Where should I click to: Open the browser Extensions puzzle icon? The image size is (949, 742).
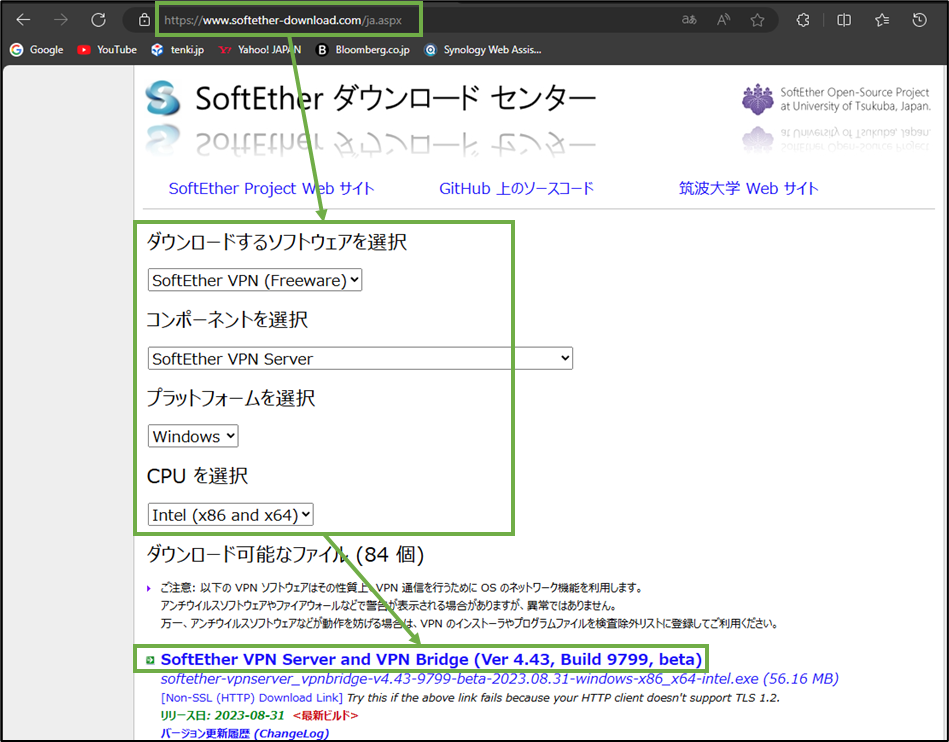click(803, 20)
